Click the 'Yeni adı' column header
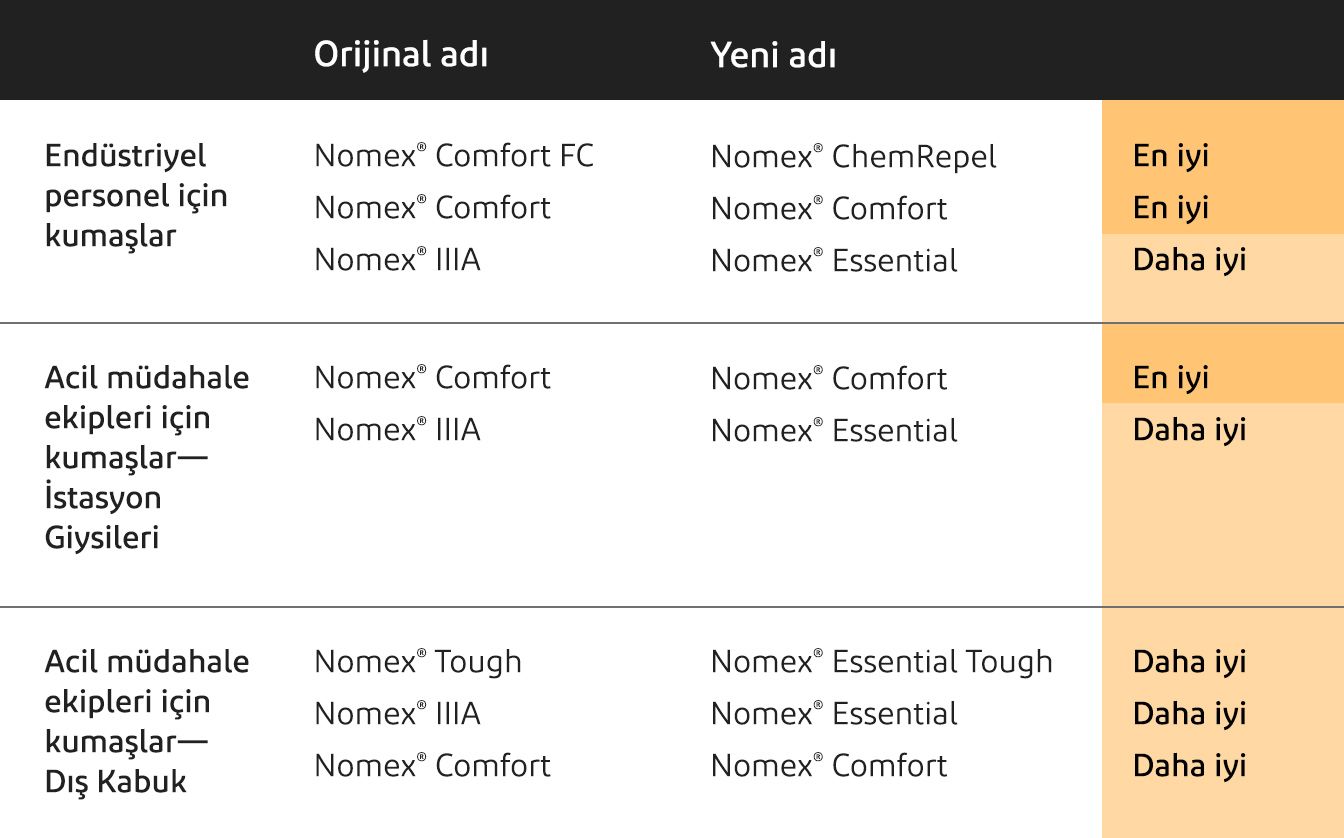The image size is (1344, 838). pyautogui.click(x=773, y=55)
